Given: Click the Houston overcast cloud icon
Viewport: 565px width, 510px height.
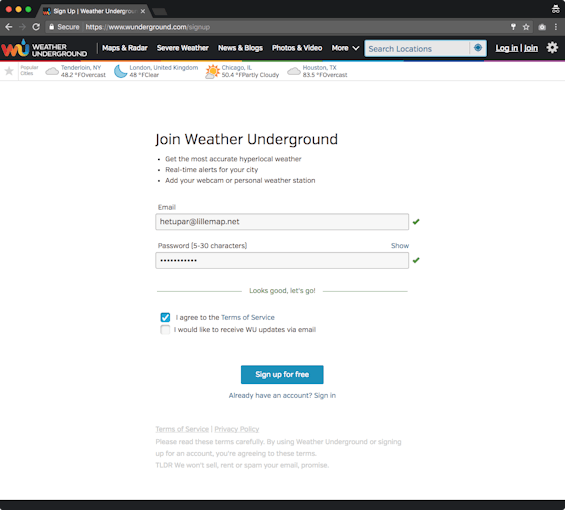Looking at the screenshot, I should point(294,71).
